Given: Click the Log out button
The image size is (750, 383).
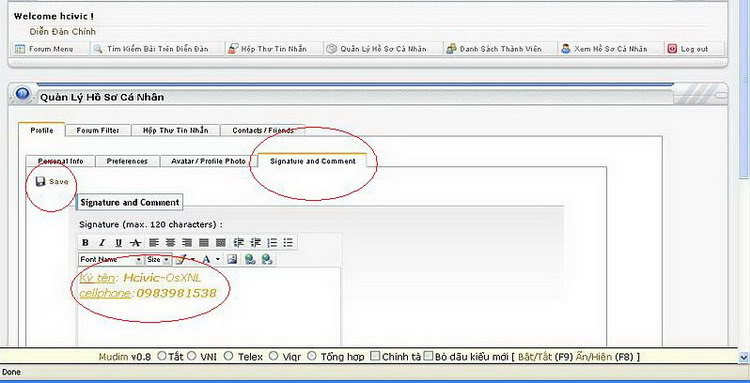Looking at the screenshot, I should click(x=694, y=49).
